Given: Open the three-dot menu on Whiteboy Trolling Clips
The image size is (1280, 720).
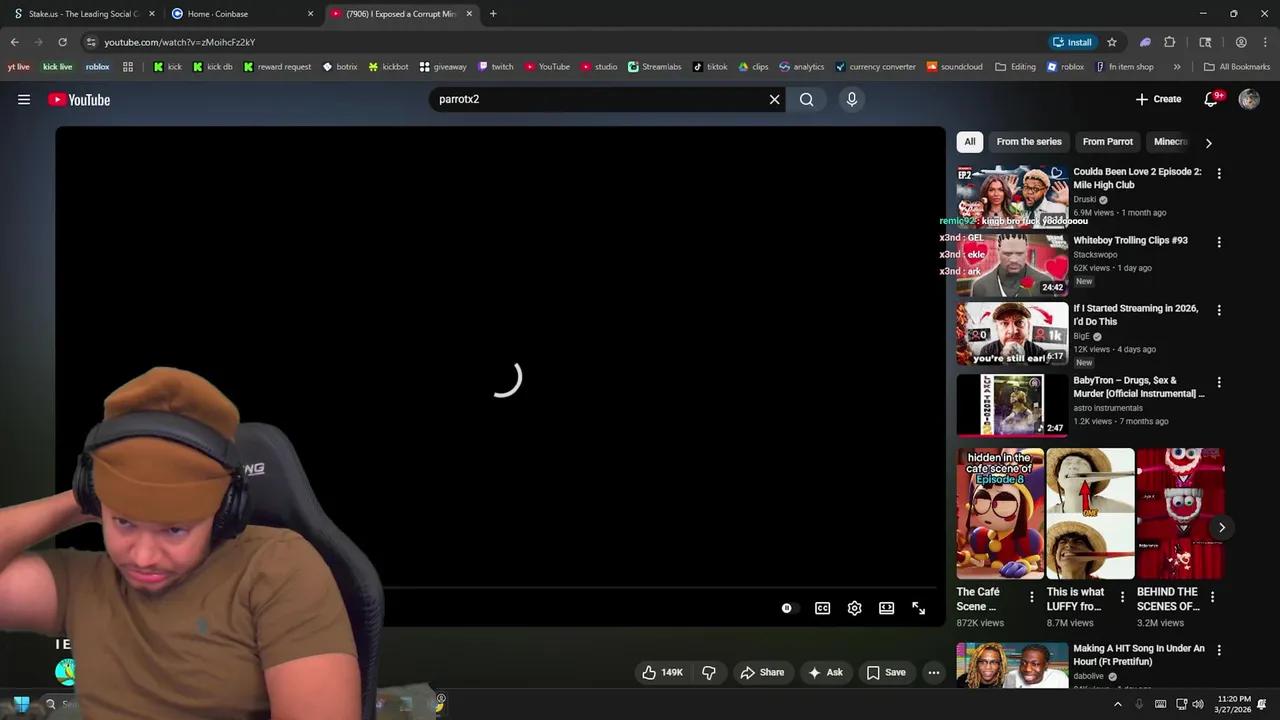Looking at the screenshot, I should (x=1219, y=241).
